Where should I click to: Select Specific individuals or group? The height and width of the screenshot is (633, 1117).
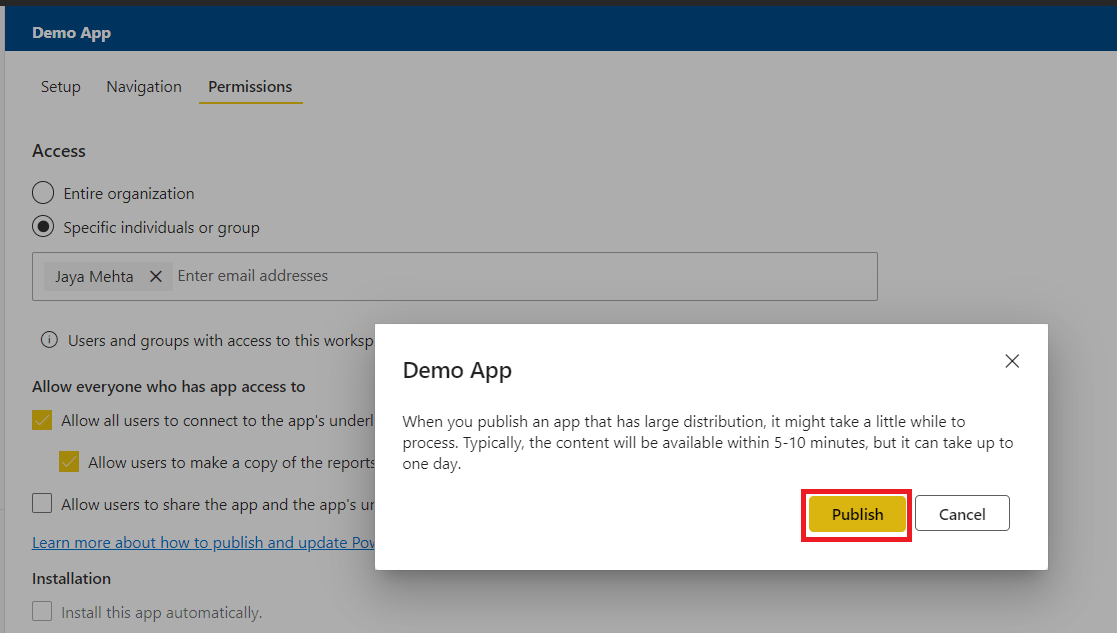41,226
